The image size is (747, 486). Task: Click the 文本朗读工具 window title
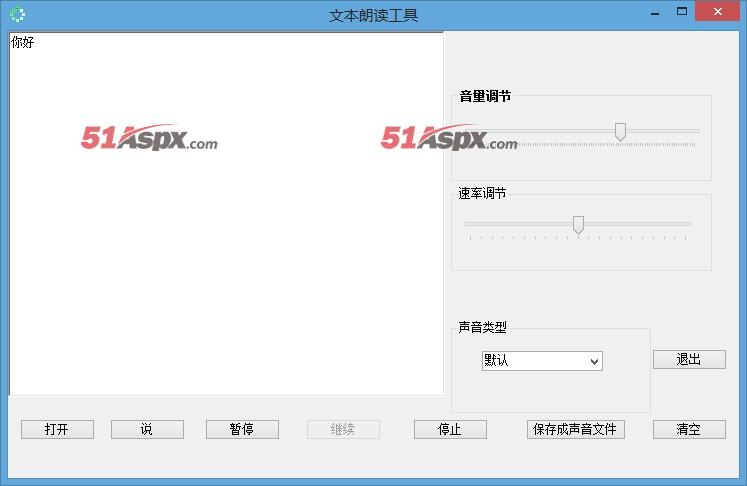(x=374, y=16)
